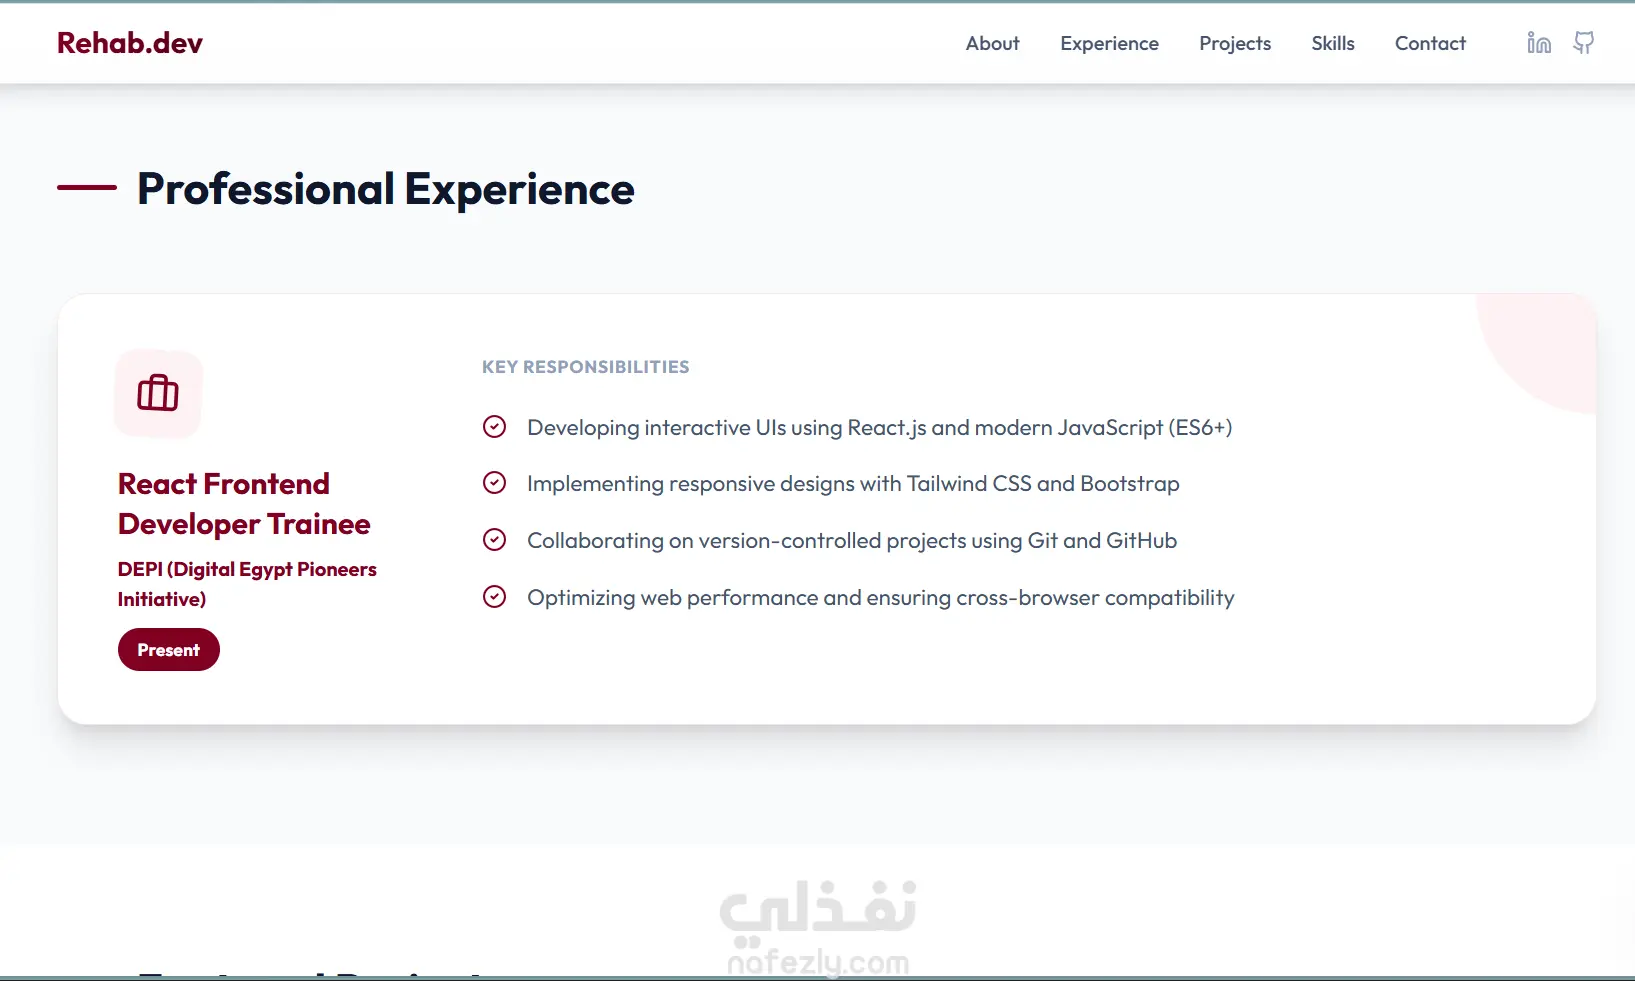
Task: Click the Present badge
Action: [x=169, y=650]
